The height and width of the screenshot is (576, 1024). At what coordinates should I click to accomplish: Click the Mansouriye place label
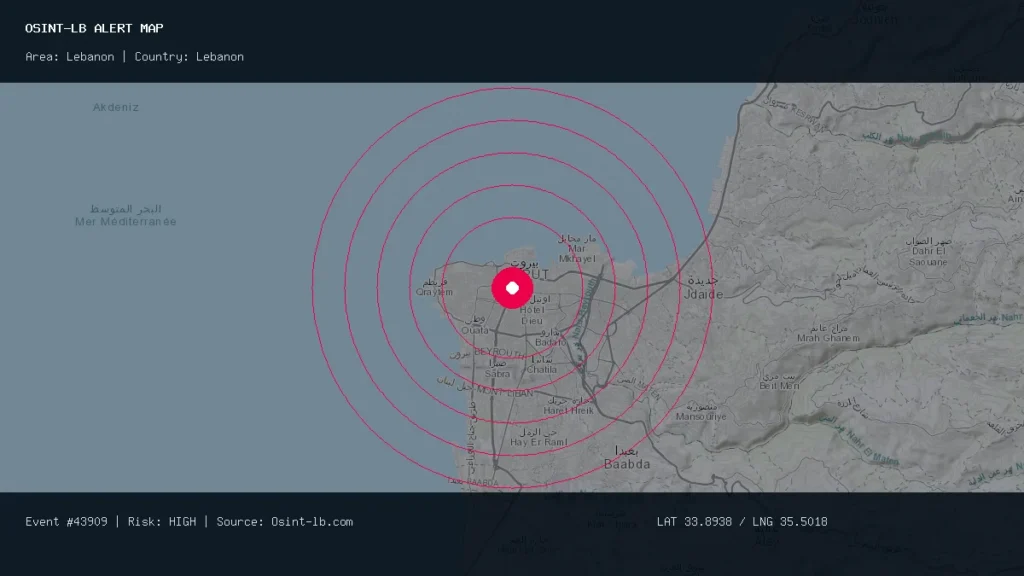(701, 416)
